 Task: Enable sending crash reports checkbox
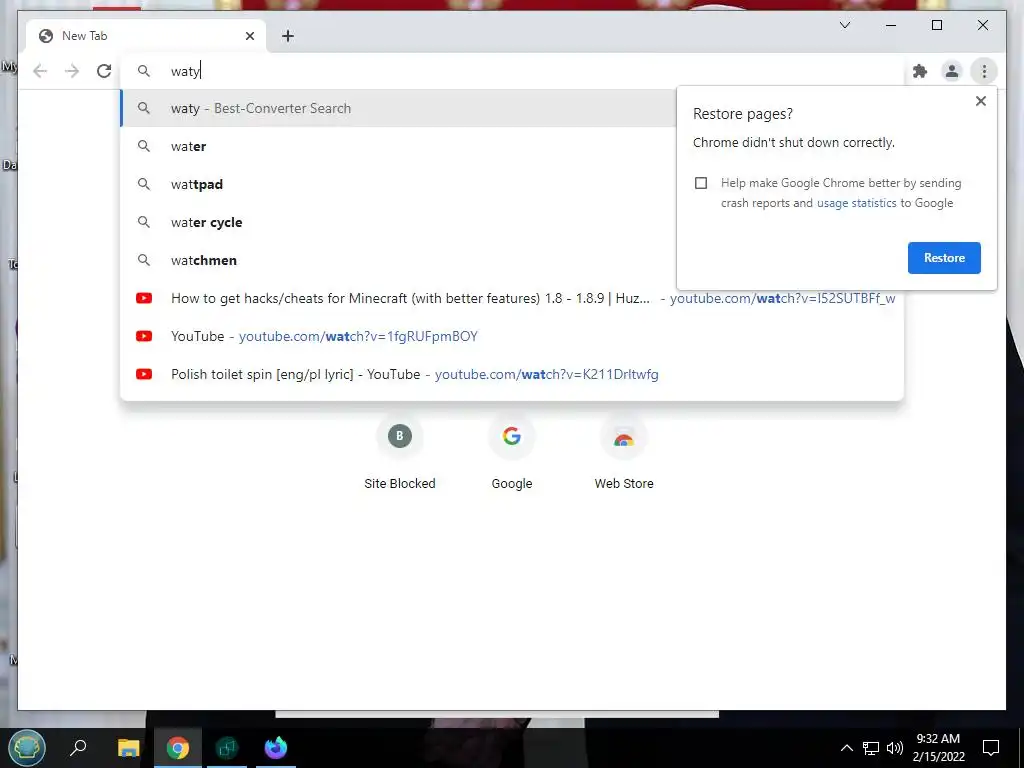(701, 183)
